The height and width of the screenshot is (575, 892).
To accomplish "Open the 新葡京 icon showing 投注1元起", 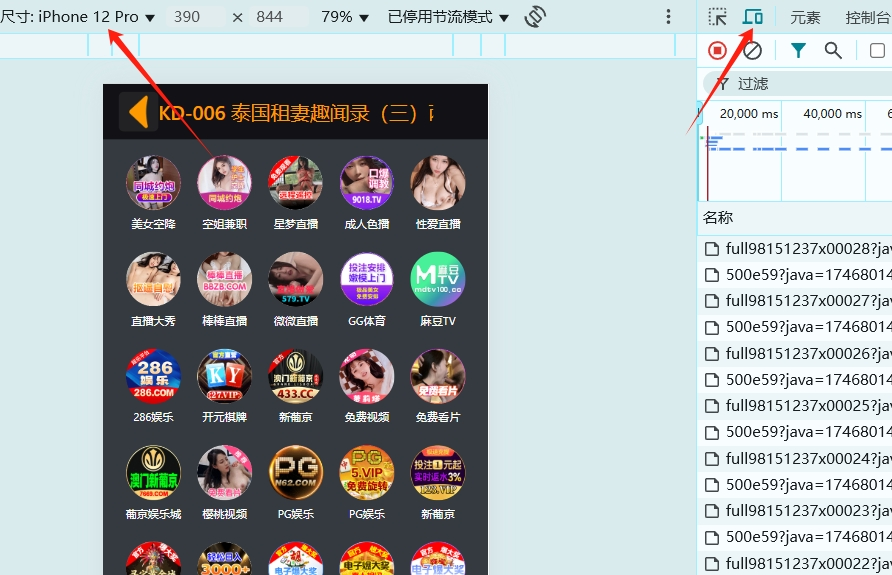I will coord(438,473).
